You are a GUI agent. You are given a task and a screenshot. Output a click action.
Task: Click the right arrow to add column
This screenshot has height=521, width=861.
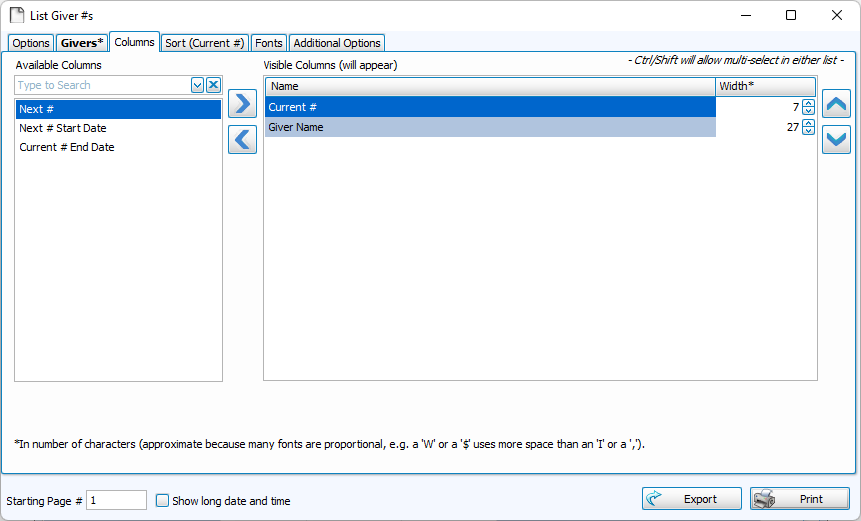(242, 103)
